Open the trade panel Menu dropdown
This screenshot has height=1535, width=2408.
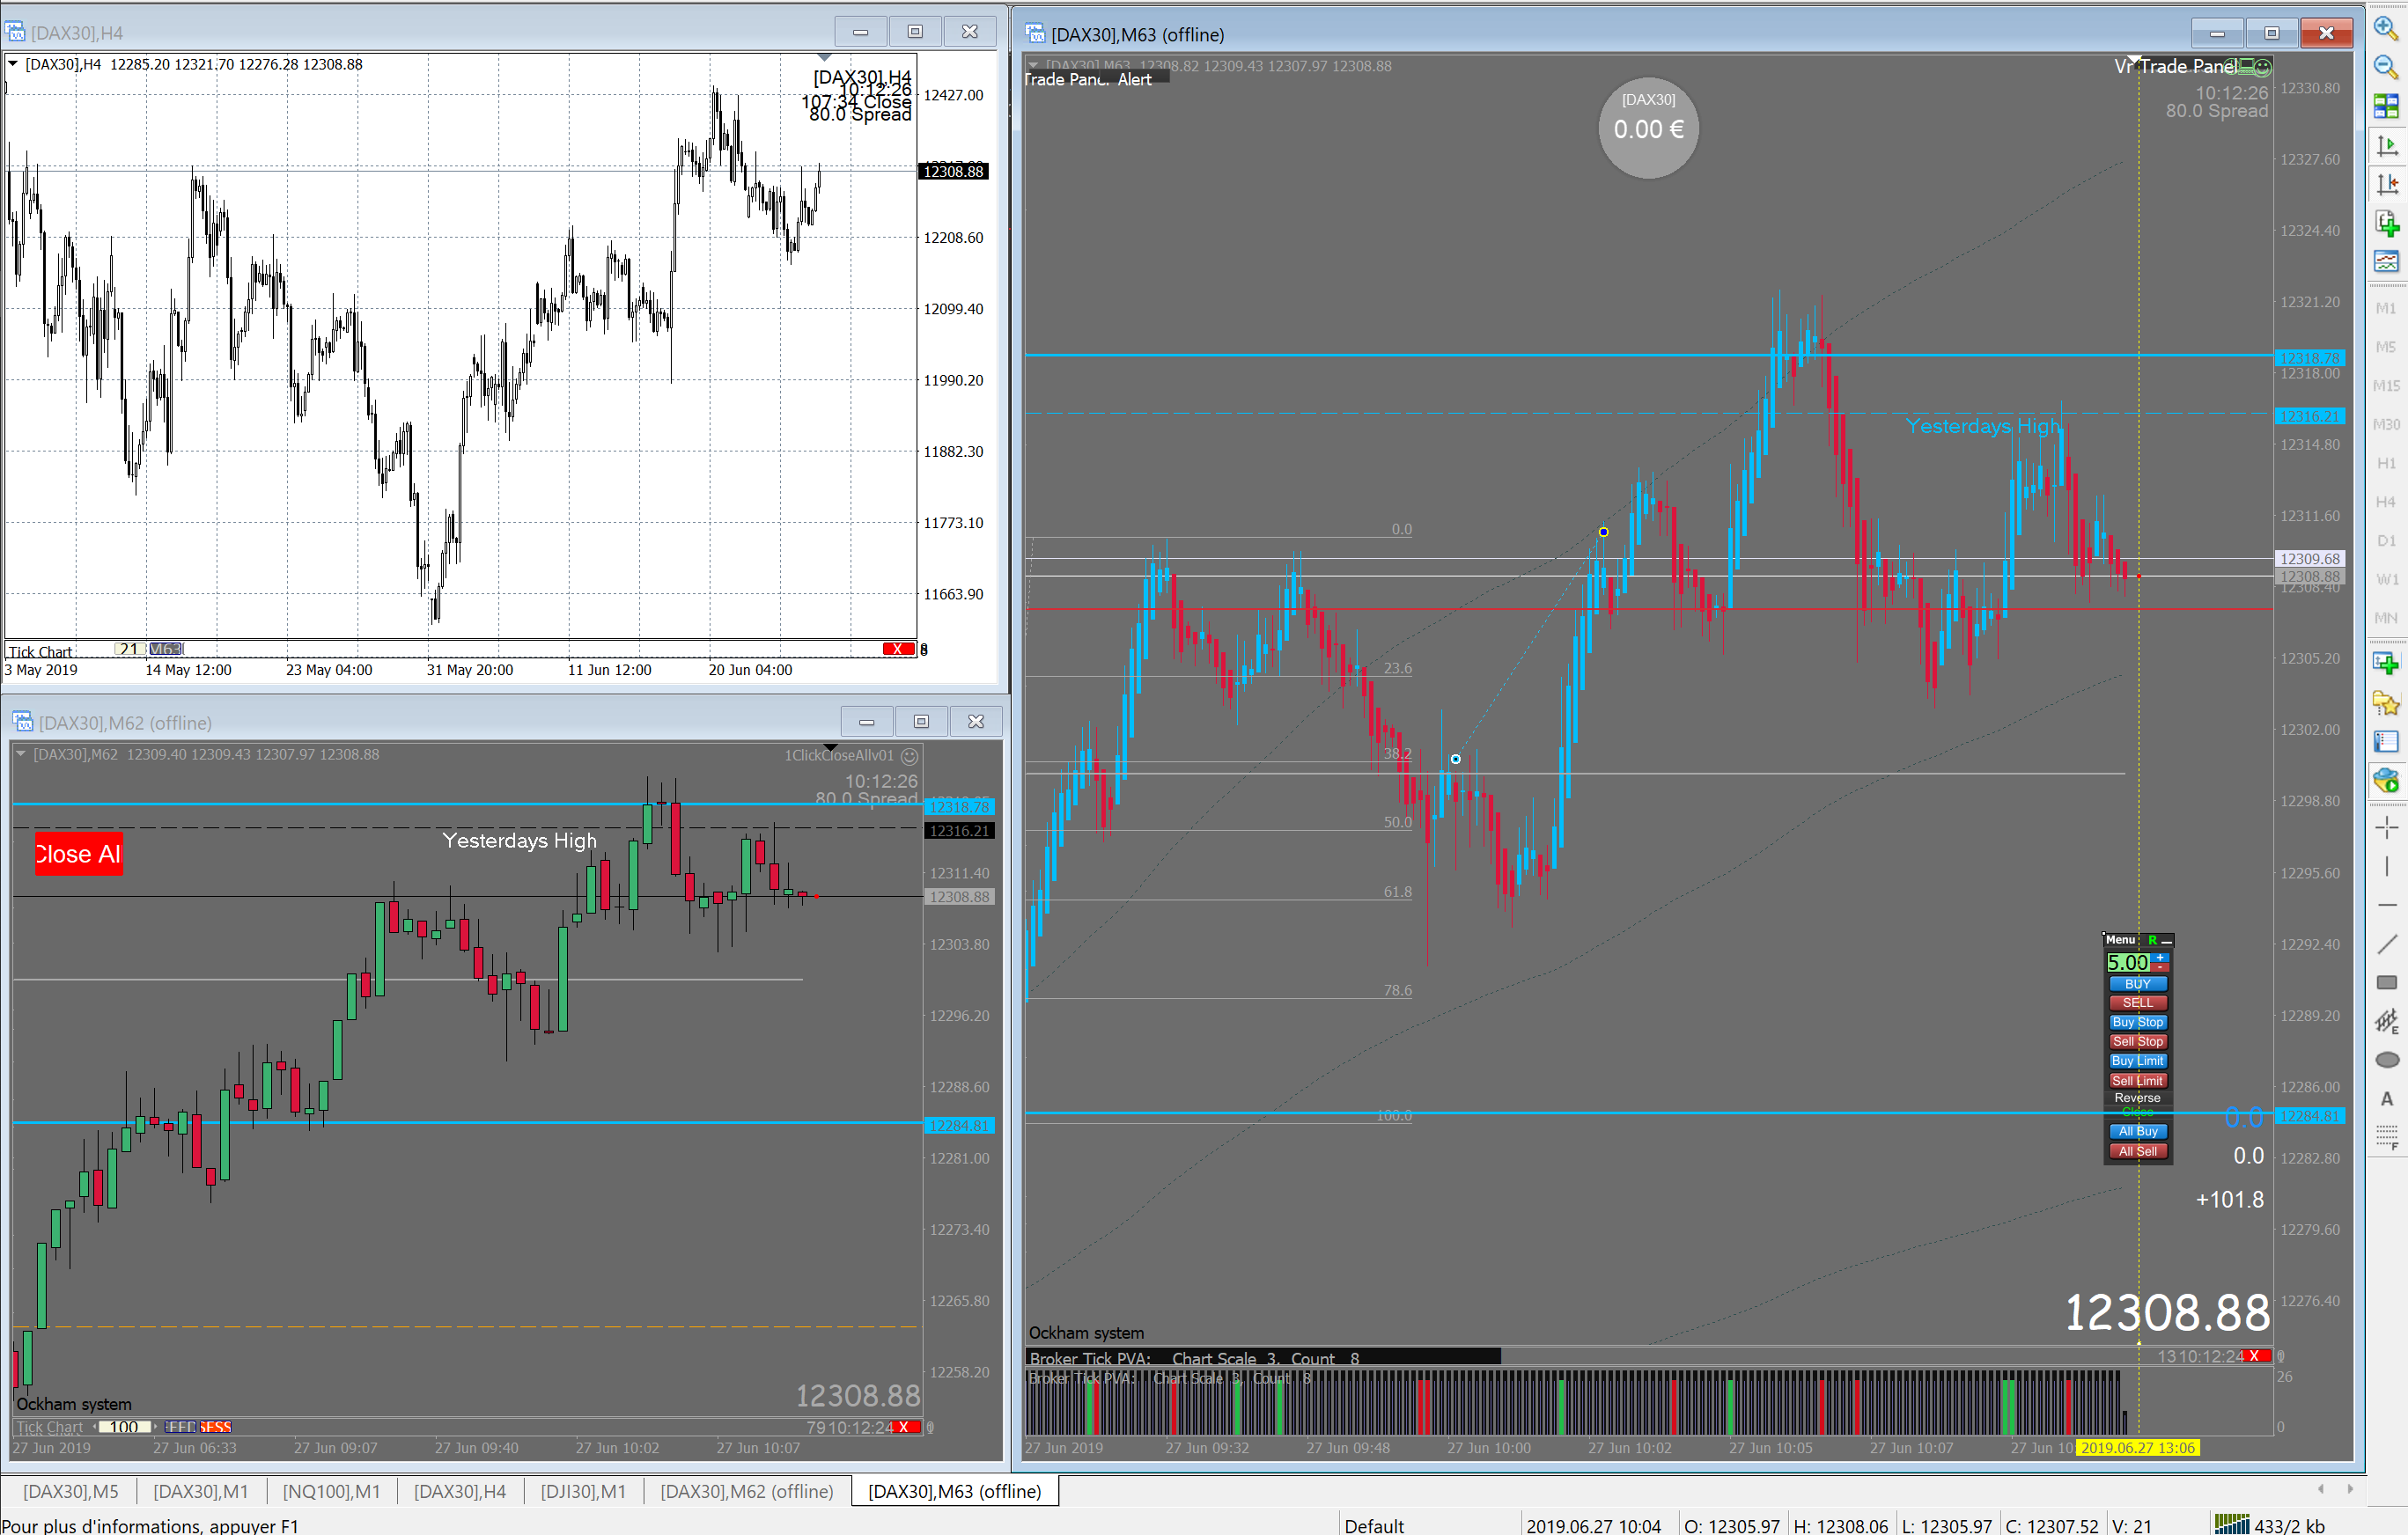pos(2120,940)
